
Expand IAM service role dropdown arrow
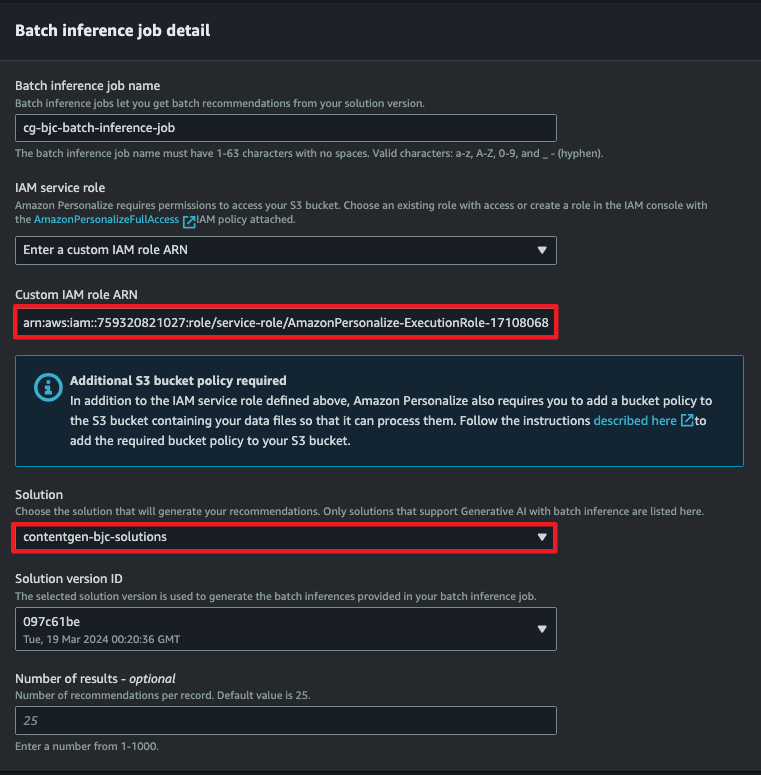[x=542, y=250]
